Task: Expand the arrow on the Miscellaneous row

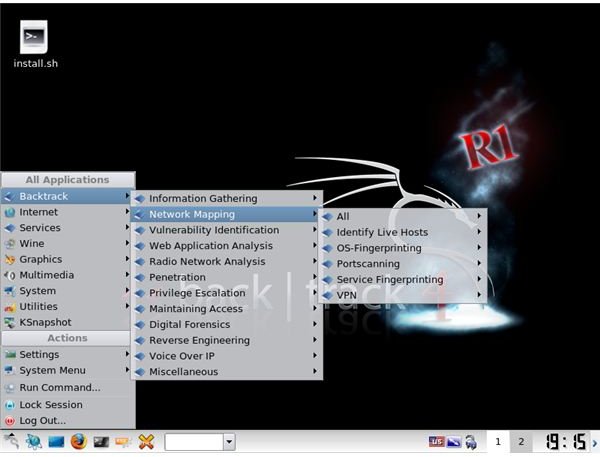Action: pyautogui.click(x=315, y=371)
